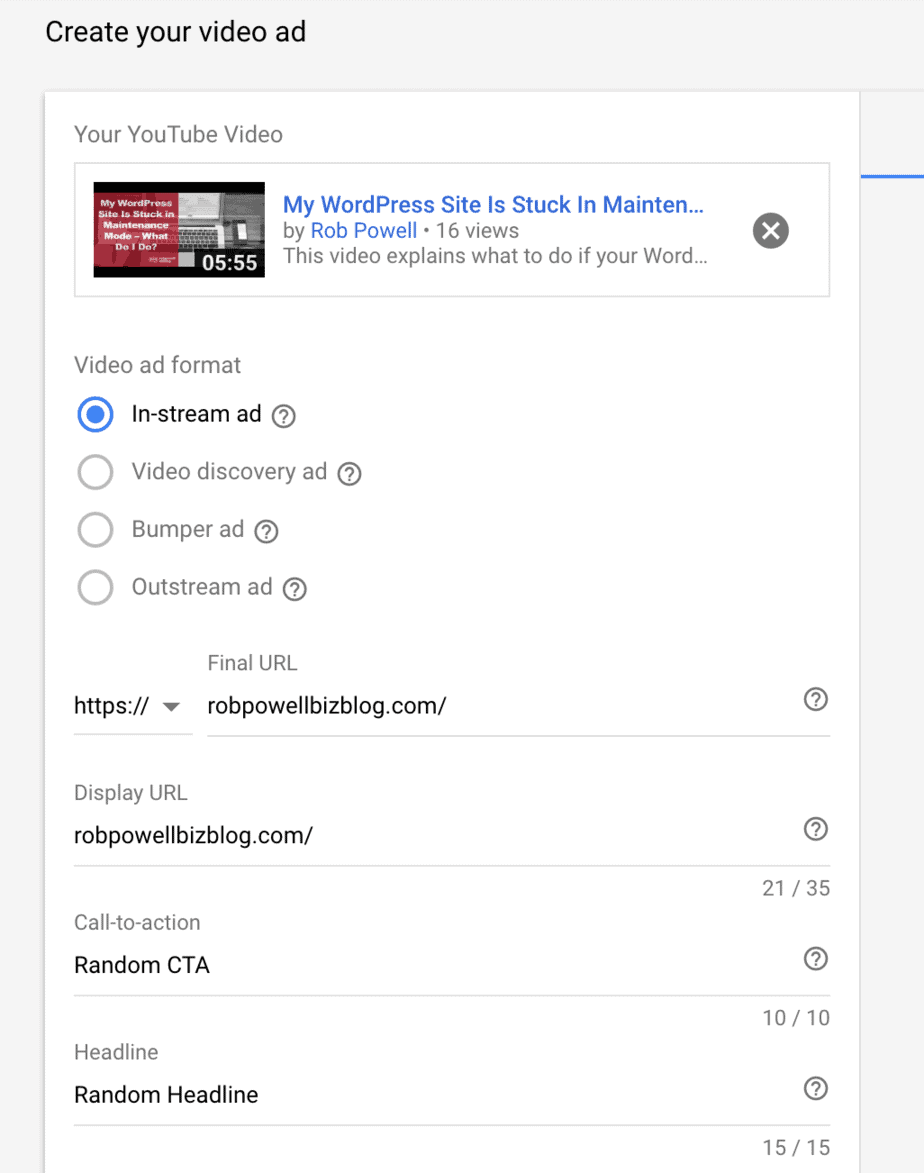Open help for Bumper ad format
Viewport: 924px width, 1173px height.
(265, 530)
